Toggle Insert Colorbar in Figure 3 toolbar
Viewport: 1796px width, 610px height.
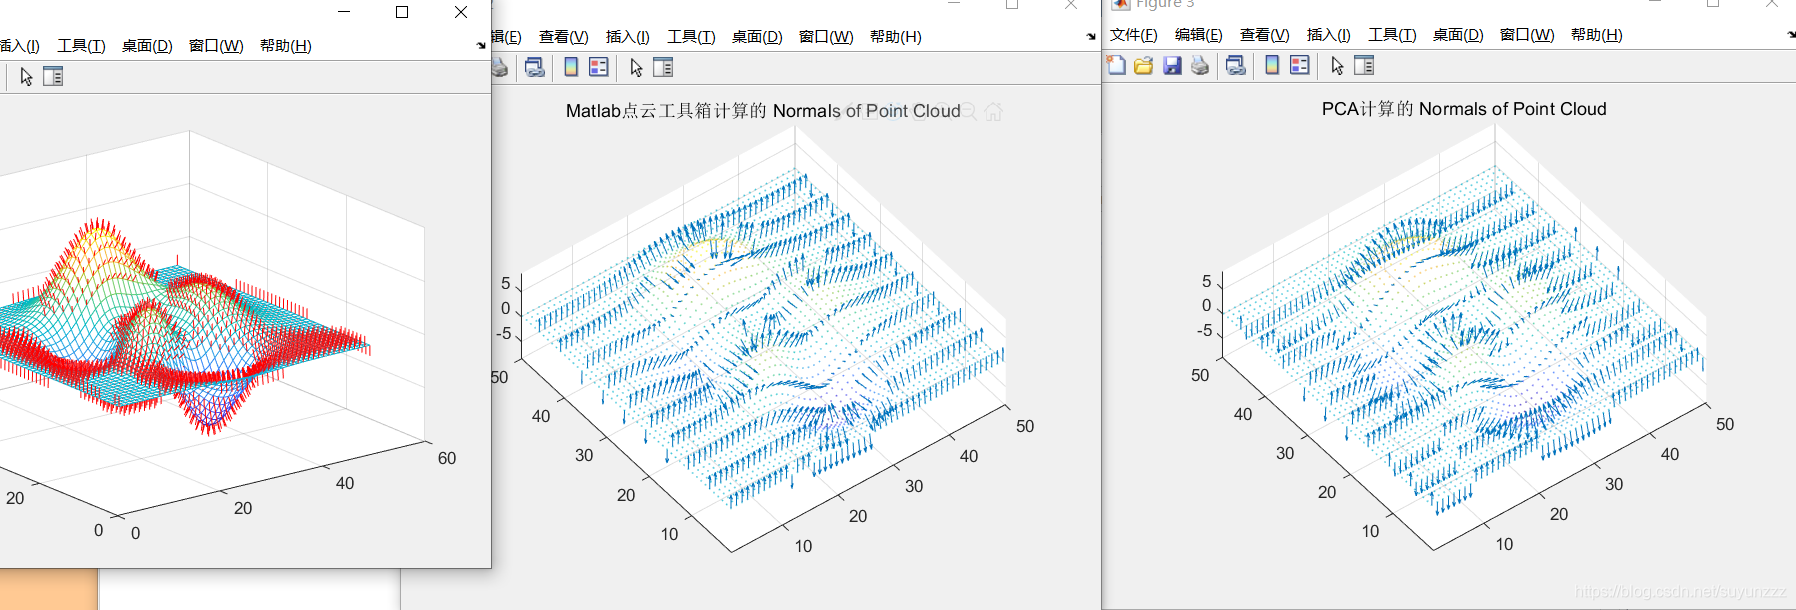pos(1272,65)
